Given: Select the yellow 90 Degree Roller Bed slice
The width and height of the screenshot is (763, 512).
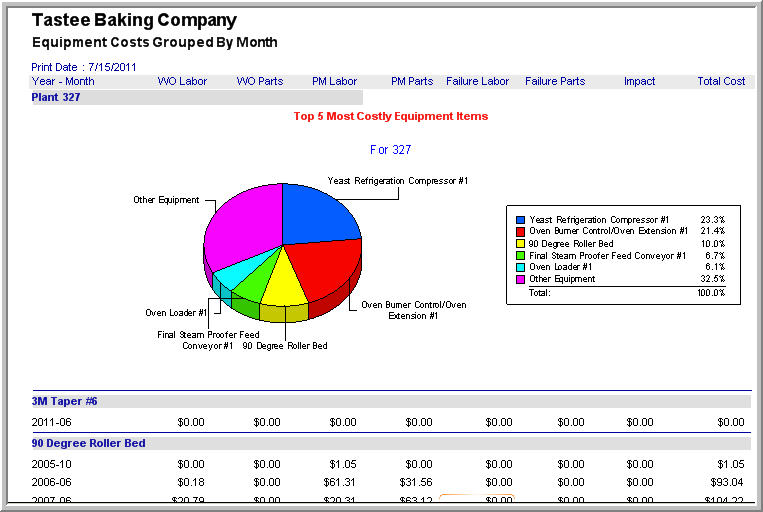Looking at the screenshot, I should [285, 285].
